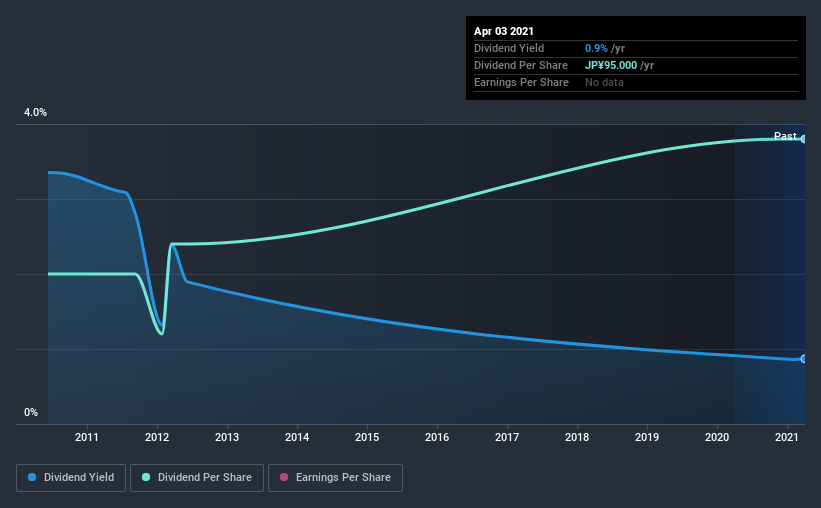Click the 4.0% y-axis label
Screen dimensions: 821x508
click(35, 112)
